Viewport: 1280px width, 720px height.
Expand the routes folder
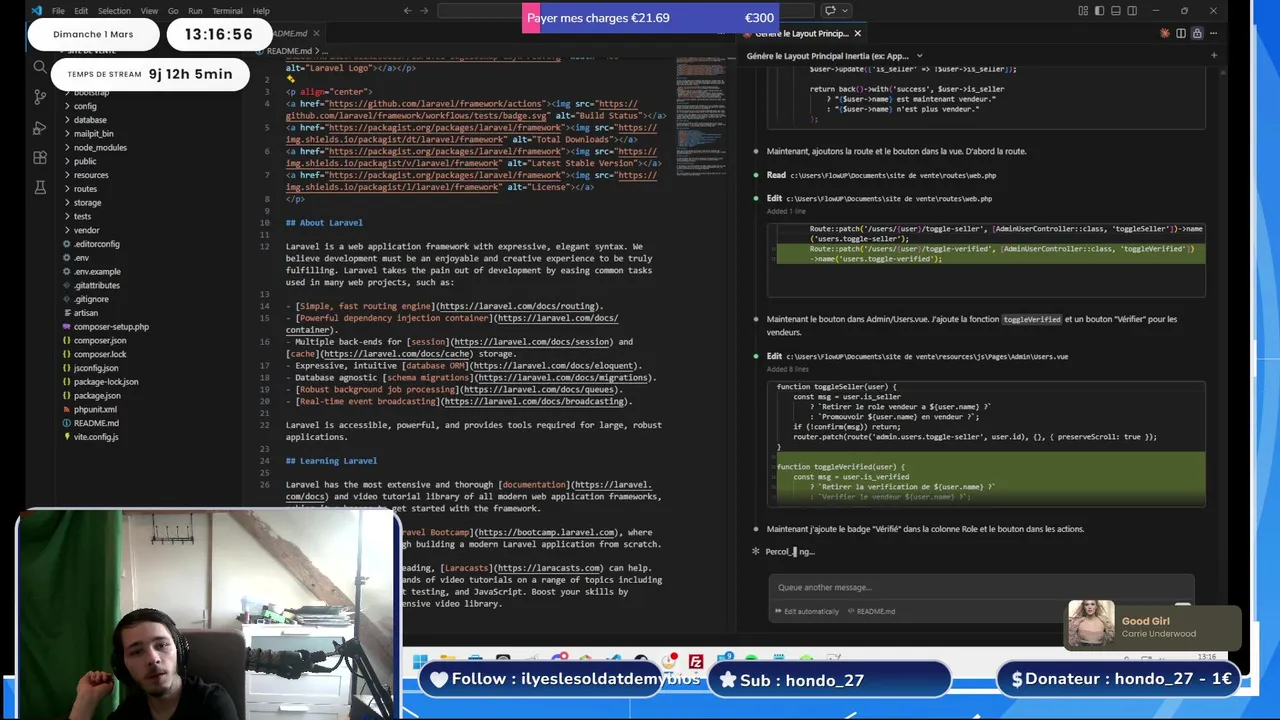(85, 189)
